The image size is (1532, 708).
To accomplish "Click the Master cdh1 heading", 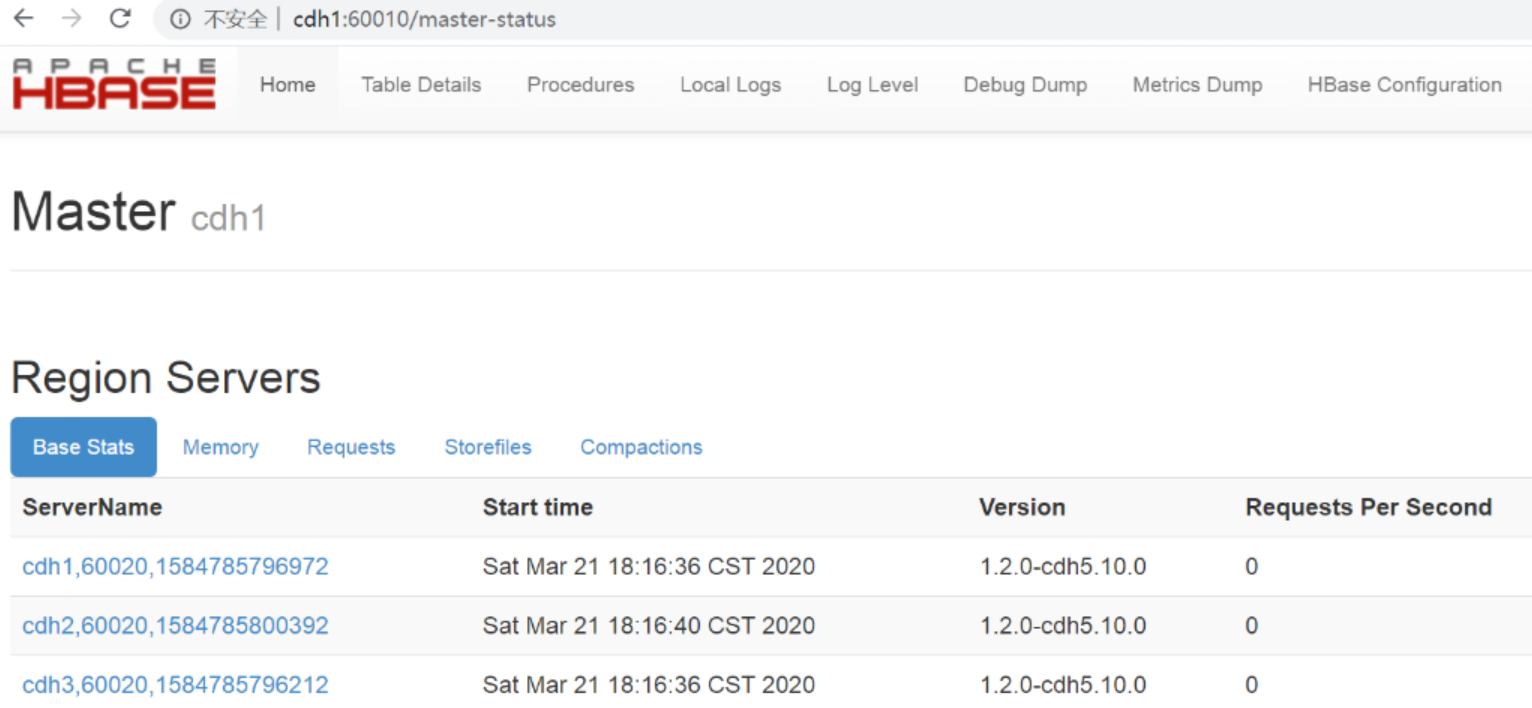I will 138,212.
